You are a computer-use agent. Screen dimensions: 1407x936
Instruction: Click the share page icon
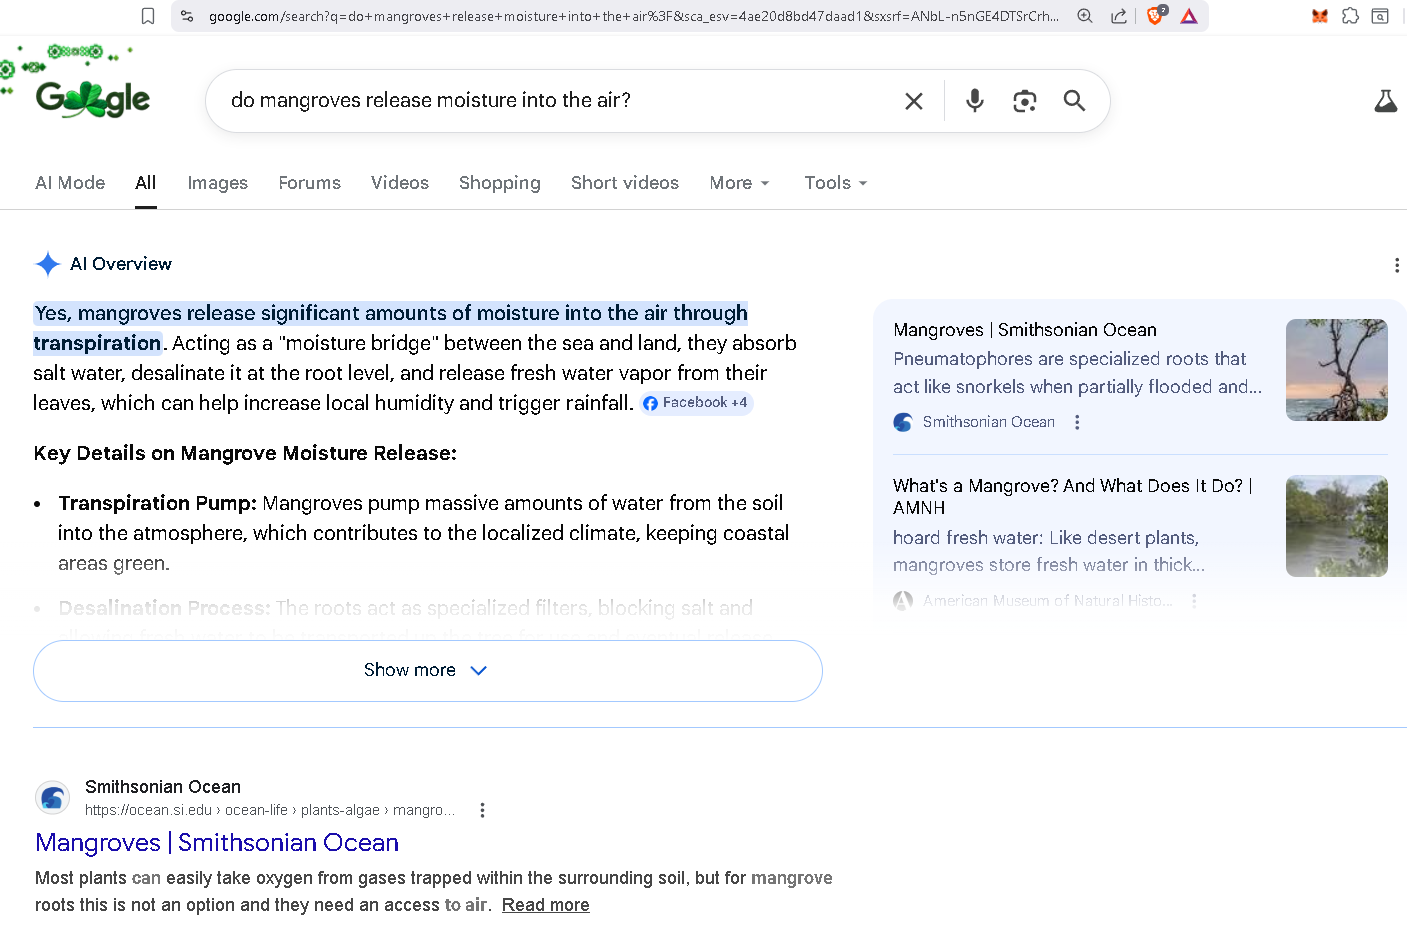tap(1119, 16)
